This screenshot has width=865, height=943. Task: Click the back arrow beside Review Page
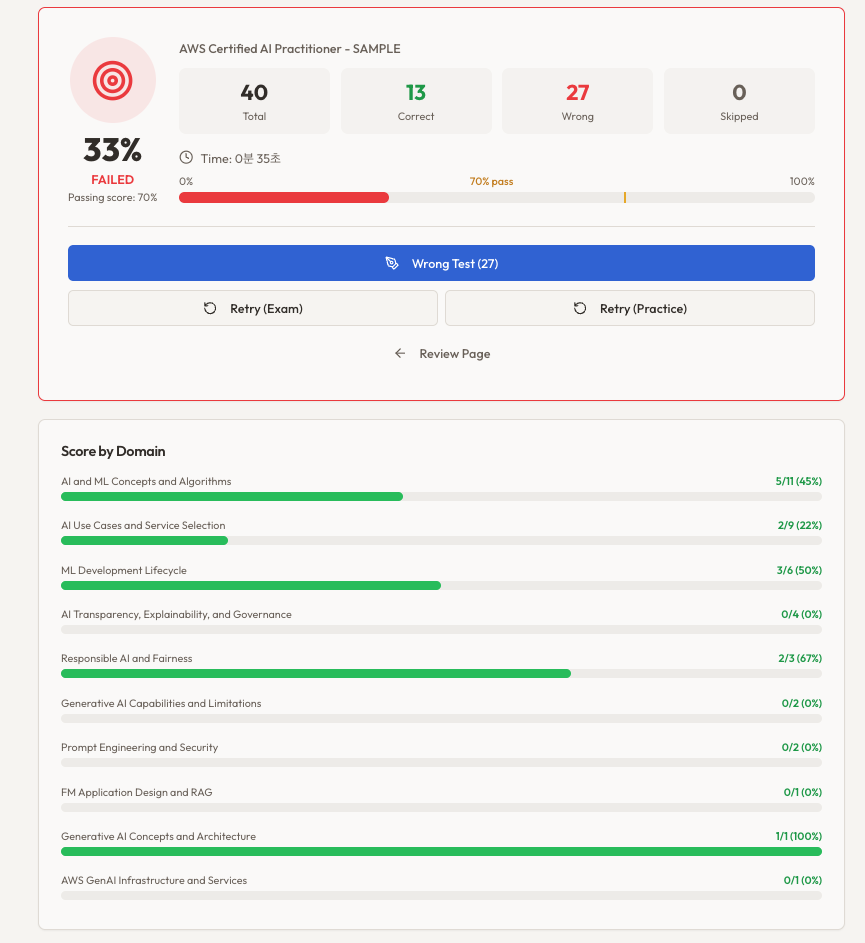(400, 354)
